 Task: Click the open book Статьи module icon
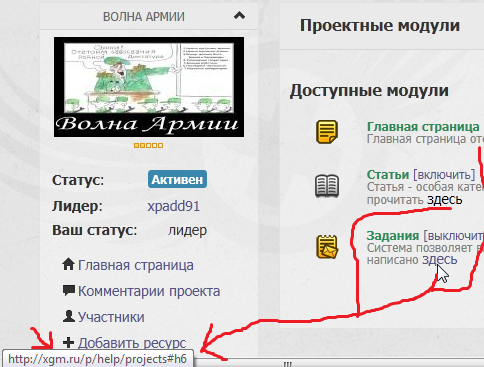click(327, 186)
